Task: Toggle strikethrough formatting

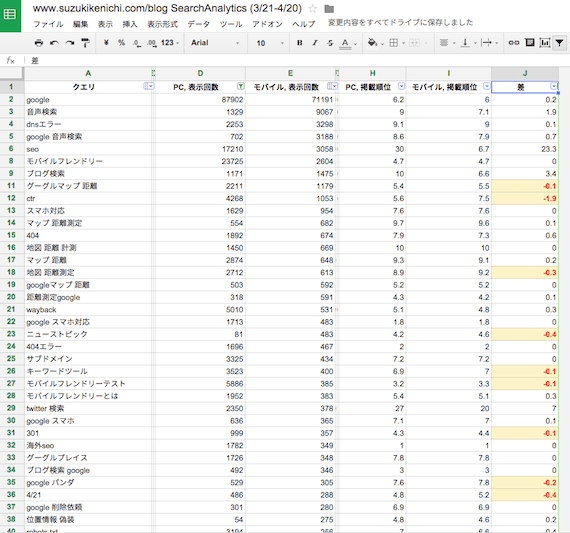Action: click(330, 43)
